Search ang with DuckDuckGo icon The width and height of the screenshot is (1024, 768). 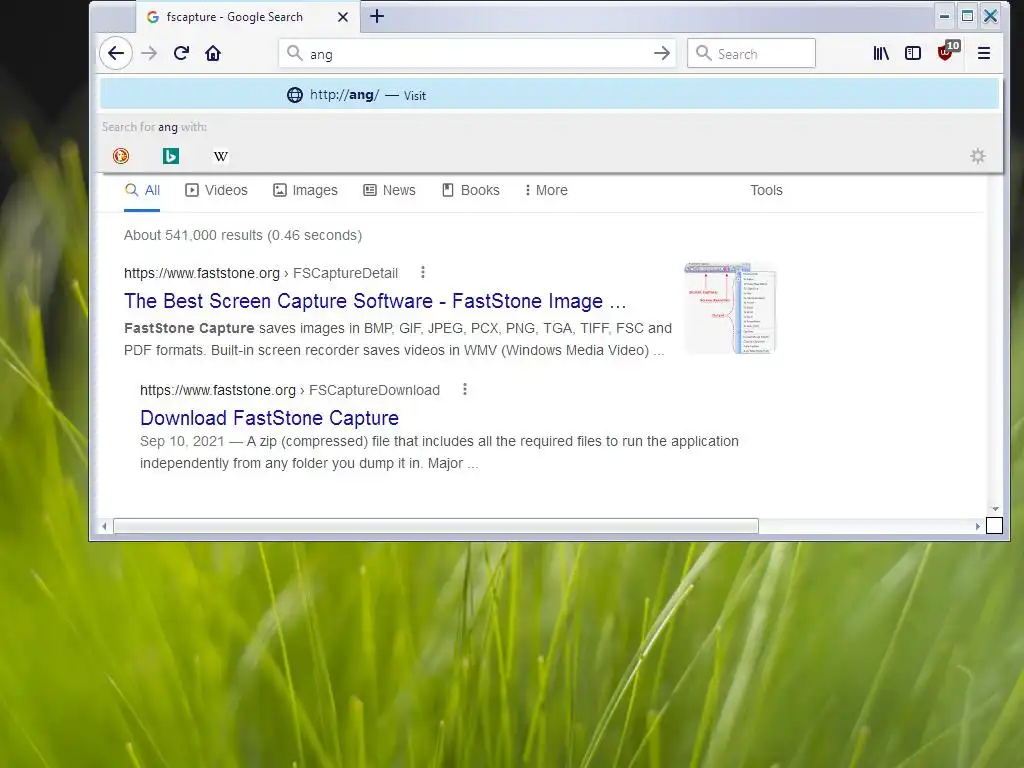pos(121,156)
